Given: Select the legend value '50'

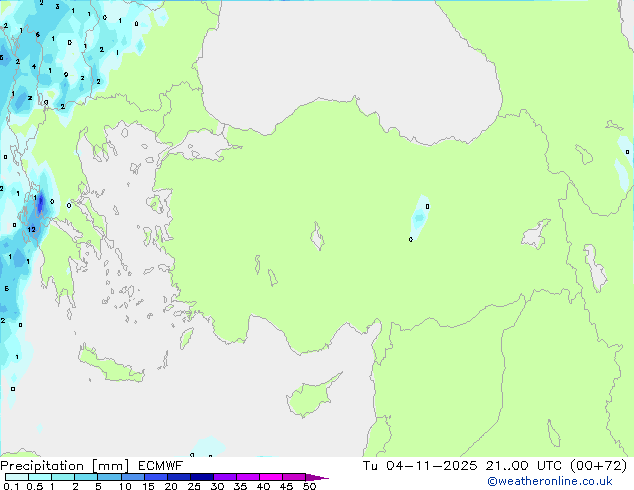Looking at the screenshot, I should pos(309,486).
